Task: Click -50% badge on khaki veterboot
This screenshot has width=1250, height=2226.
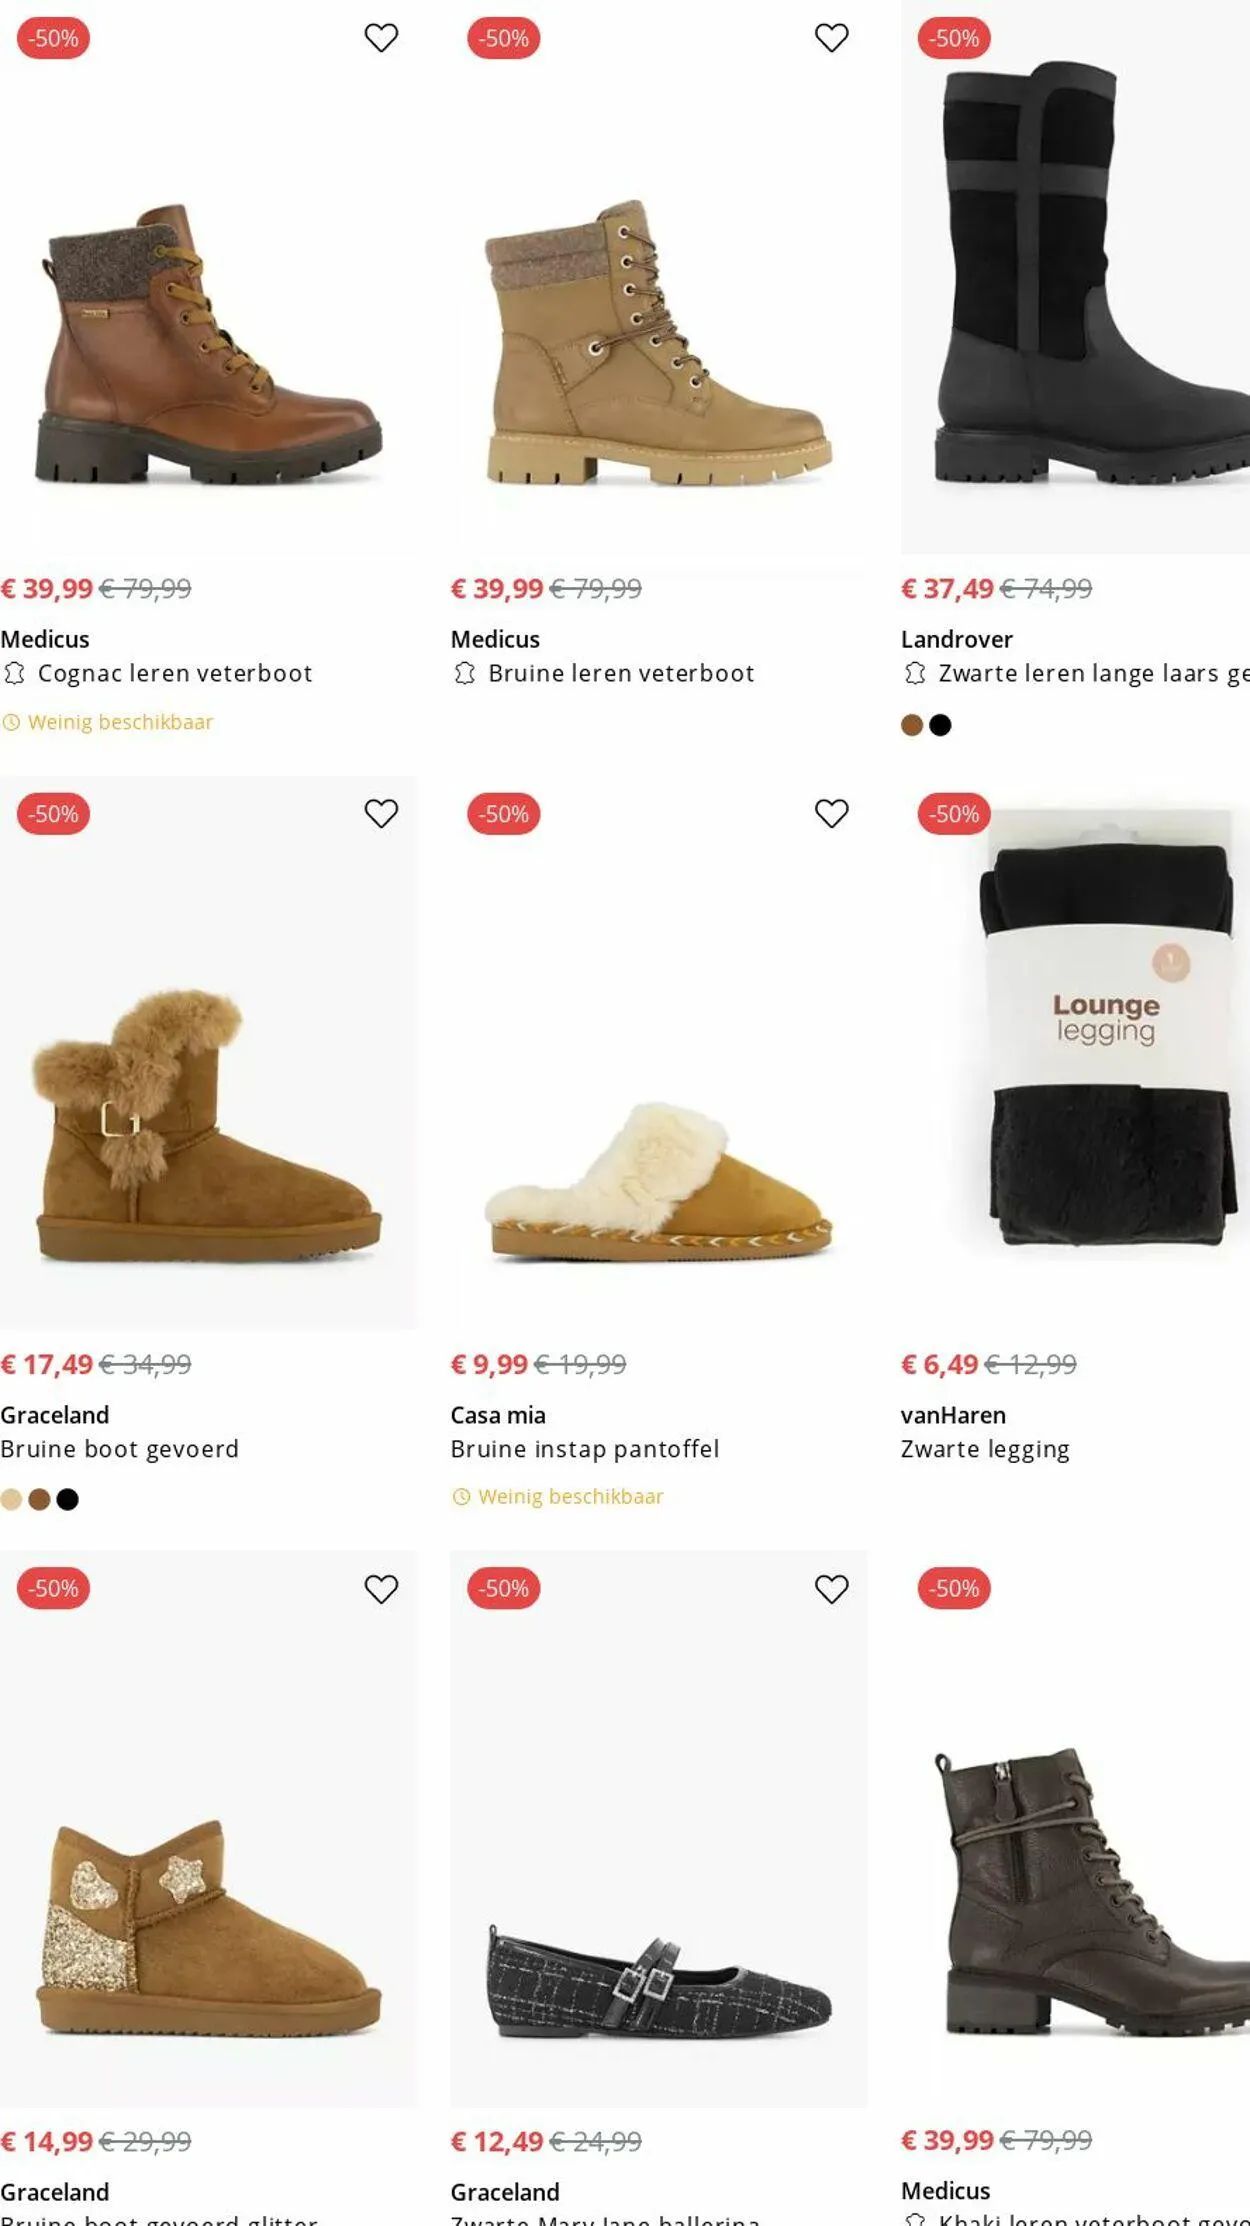Action: click(953, 1588)
